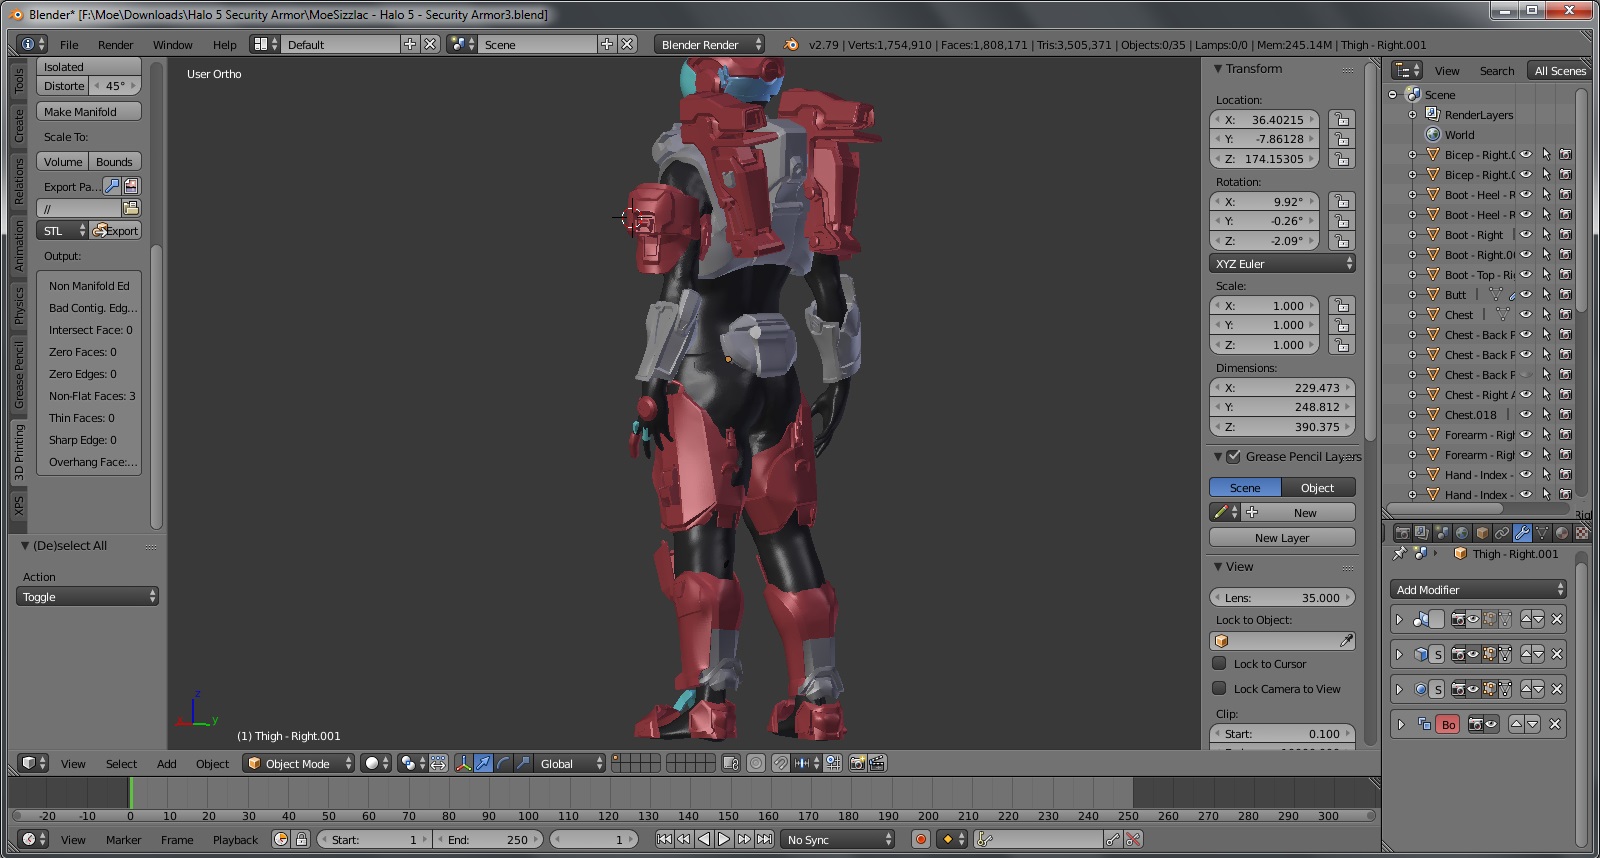Toggle proportional editing circle icon
This screenshot has height=858, width=1600.
756,763
